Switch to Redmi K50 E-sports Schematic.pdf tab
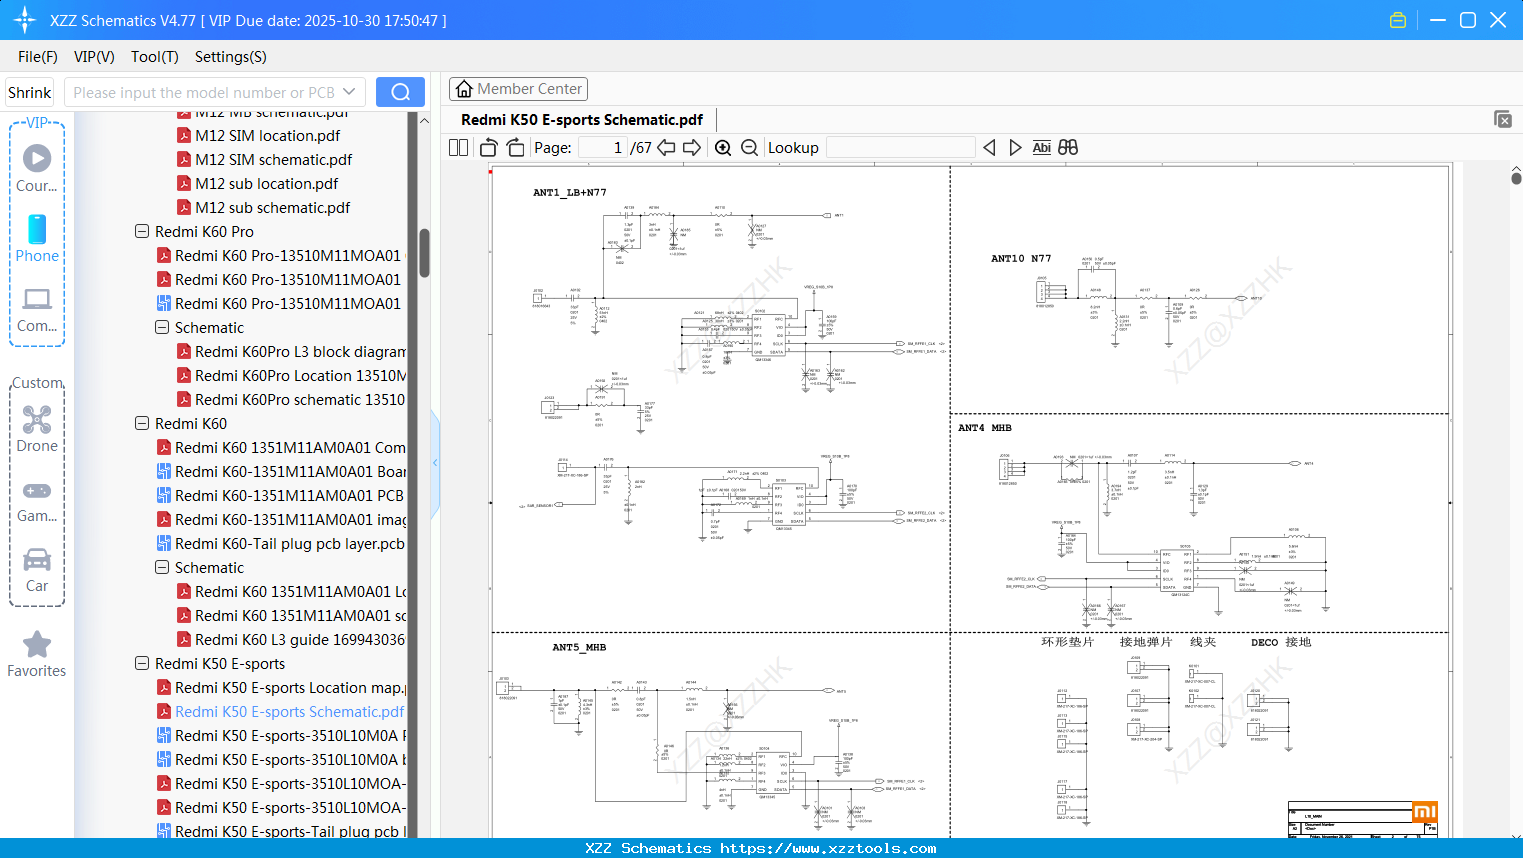The width and height of the screenshot is (1523, 858). tap(581, 119)
